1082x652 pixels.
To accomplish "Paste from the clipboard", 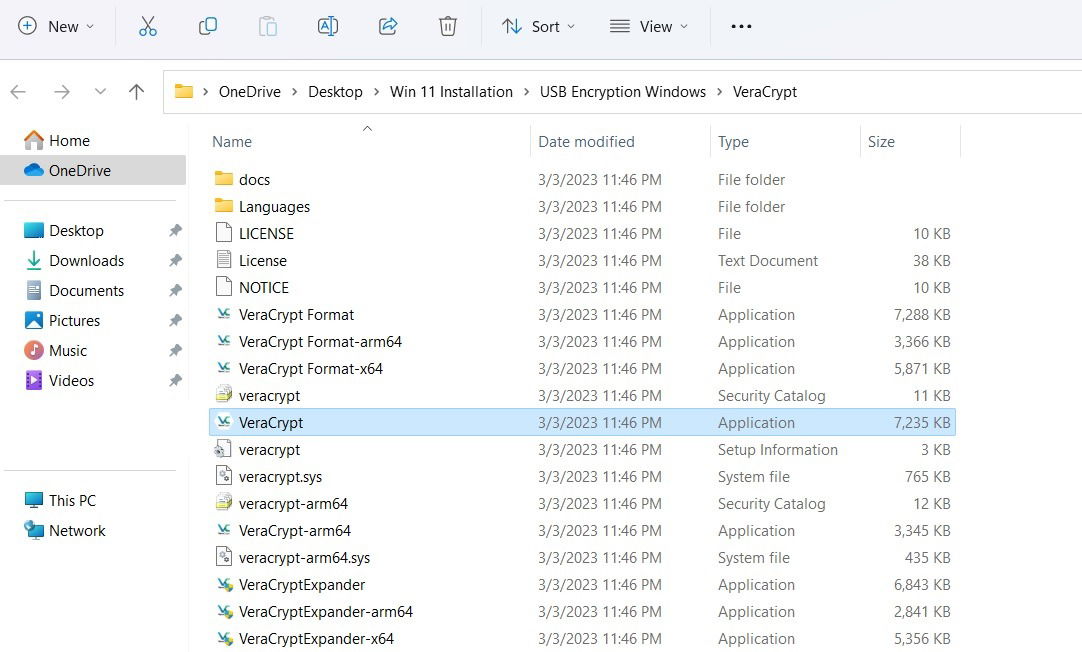I will click(268, 26).
